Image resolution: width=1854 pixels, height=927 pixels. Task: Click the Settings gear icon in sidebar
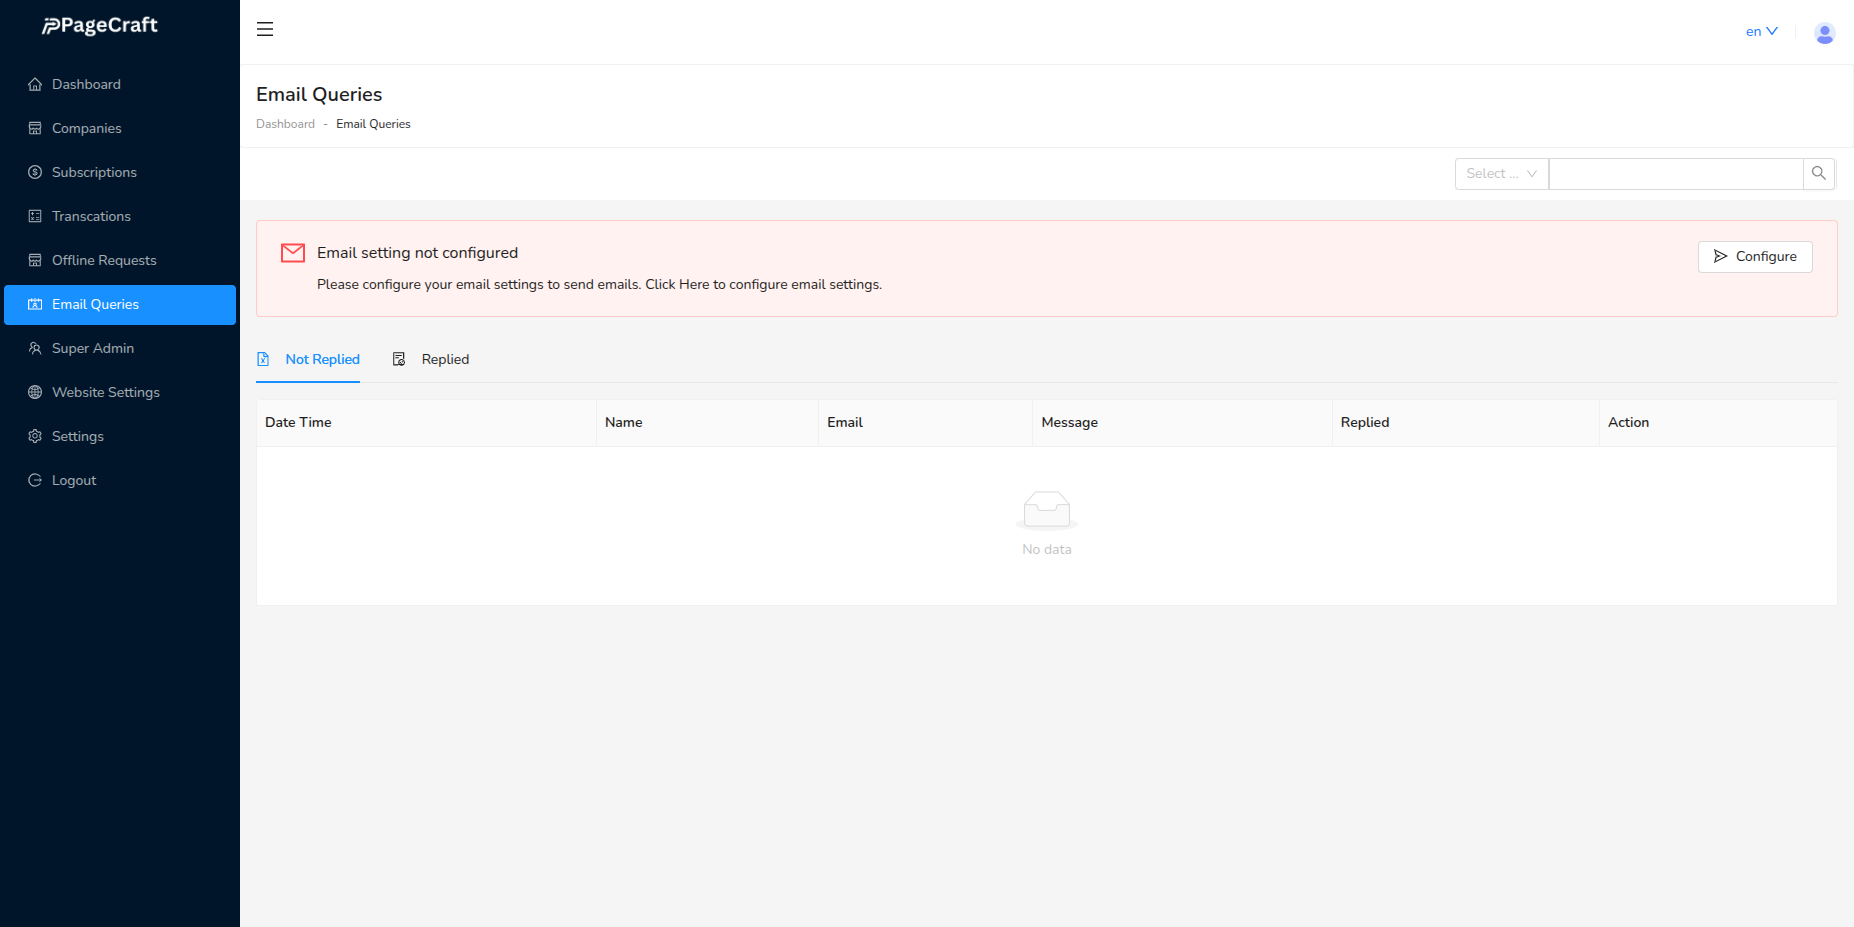pos(35,437)
